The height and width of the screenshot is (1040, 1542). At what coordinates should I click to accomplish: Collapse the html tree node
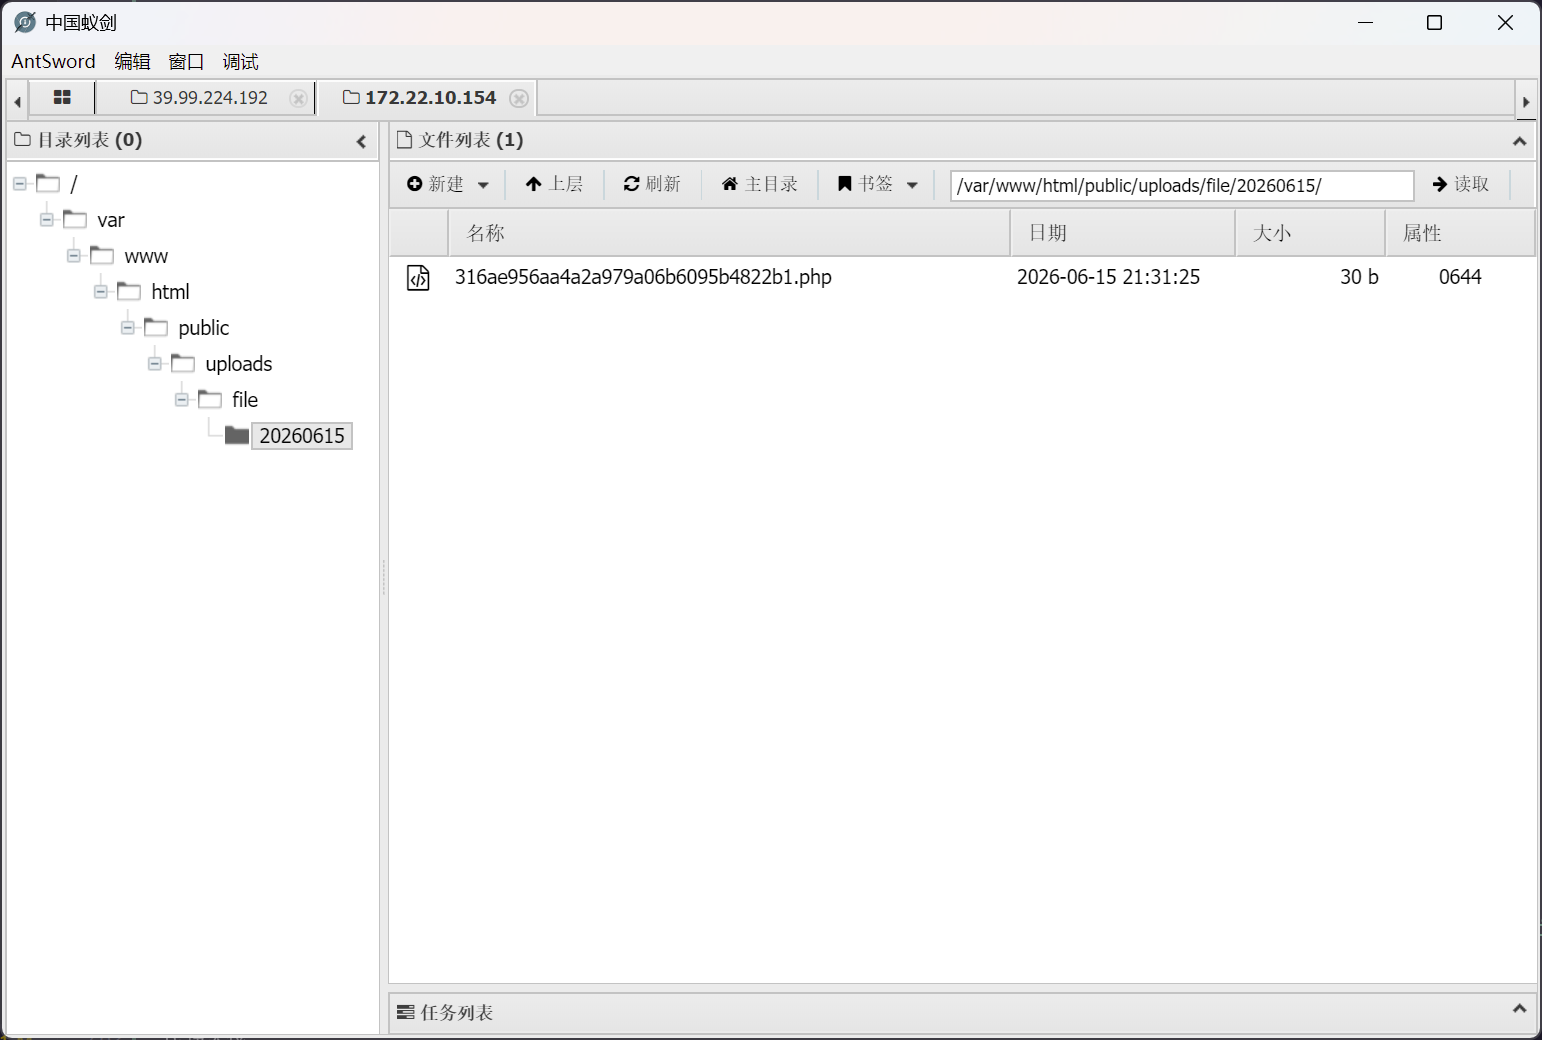101,292
